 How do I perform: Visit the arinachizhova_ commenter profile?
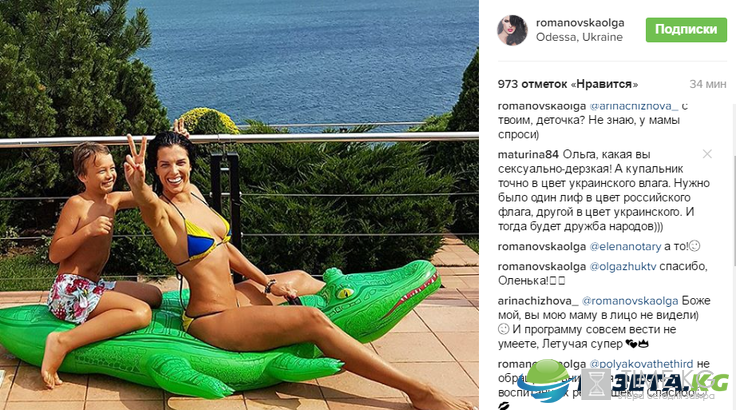tap(538, 301)
